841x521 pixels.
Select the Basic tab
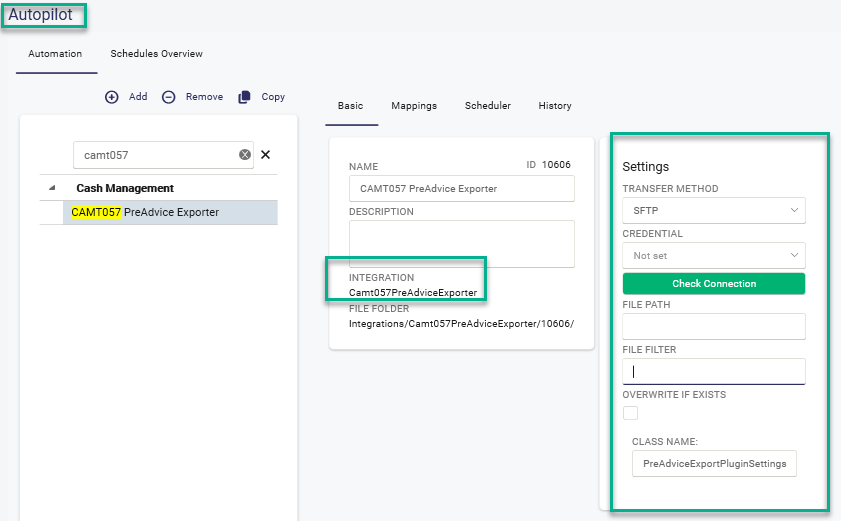pos(350,106)
